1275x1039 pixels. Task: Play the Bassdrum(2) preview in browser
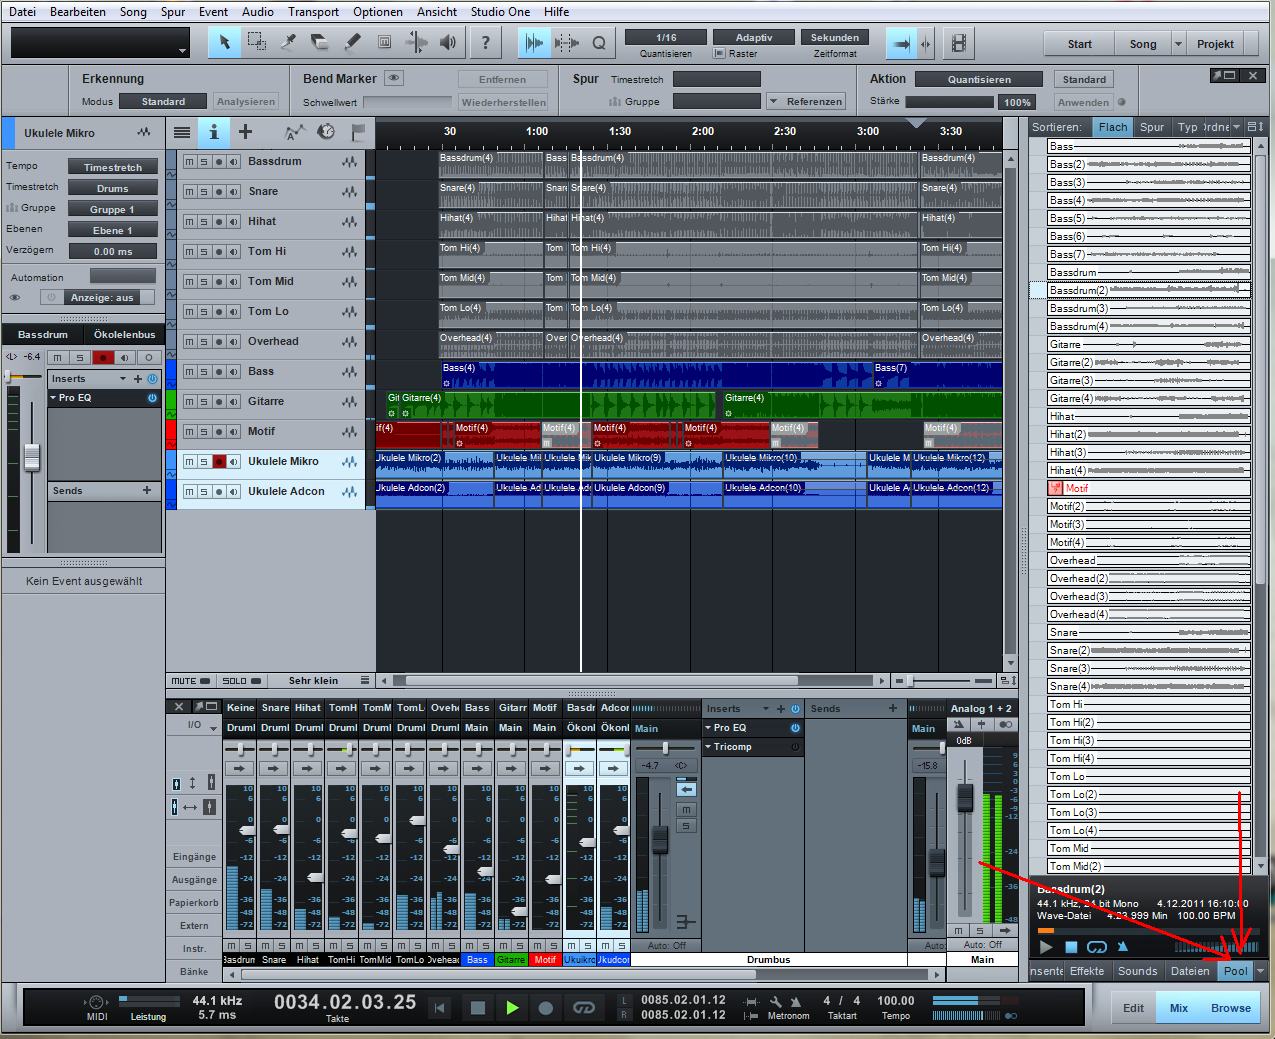[x=1046, y=947]
